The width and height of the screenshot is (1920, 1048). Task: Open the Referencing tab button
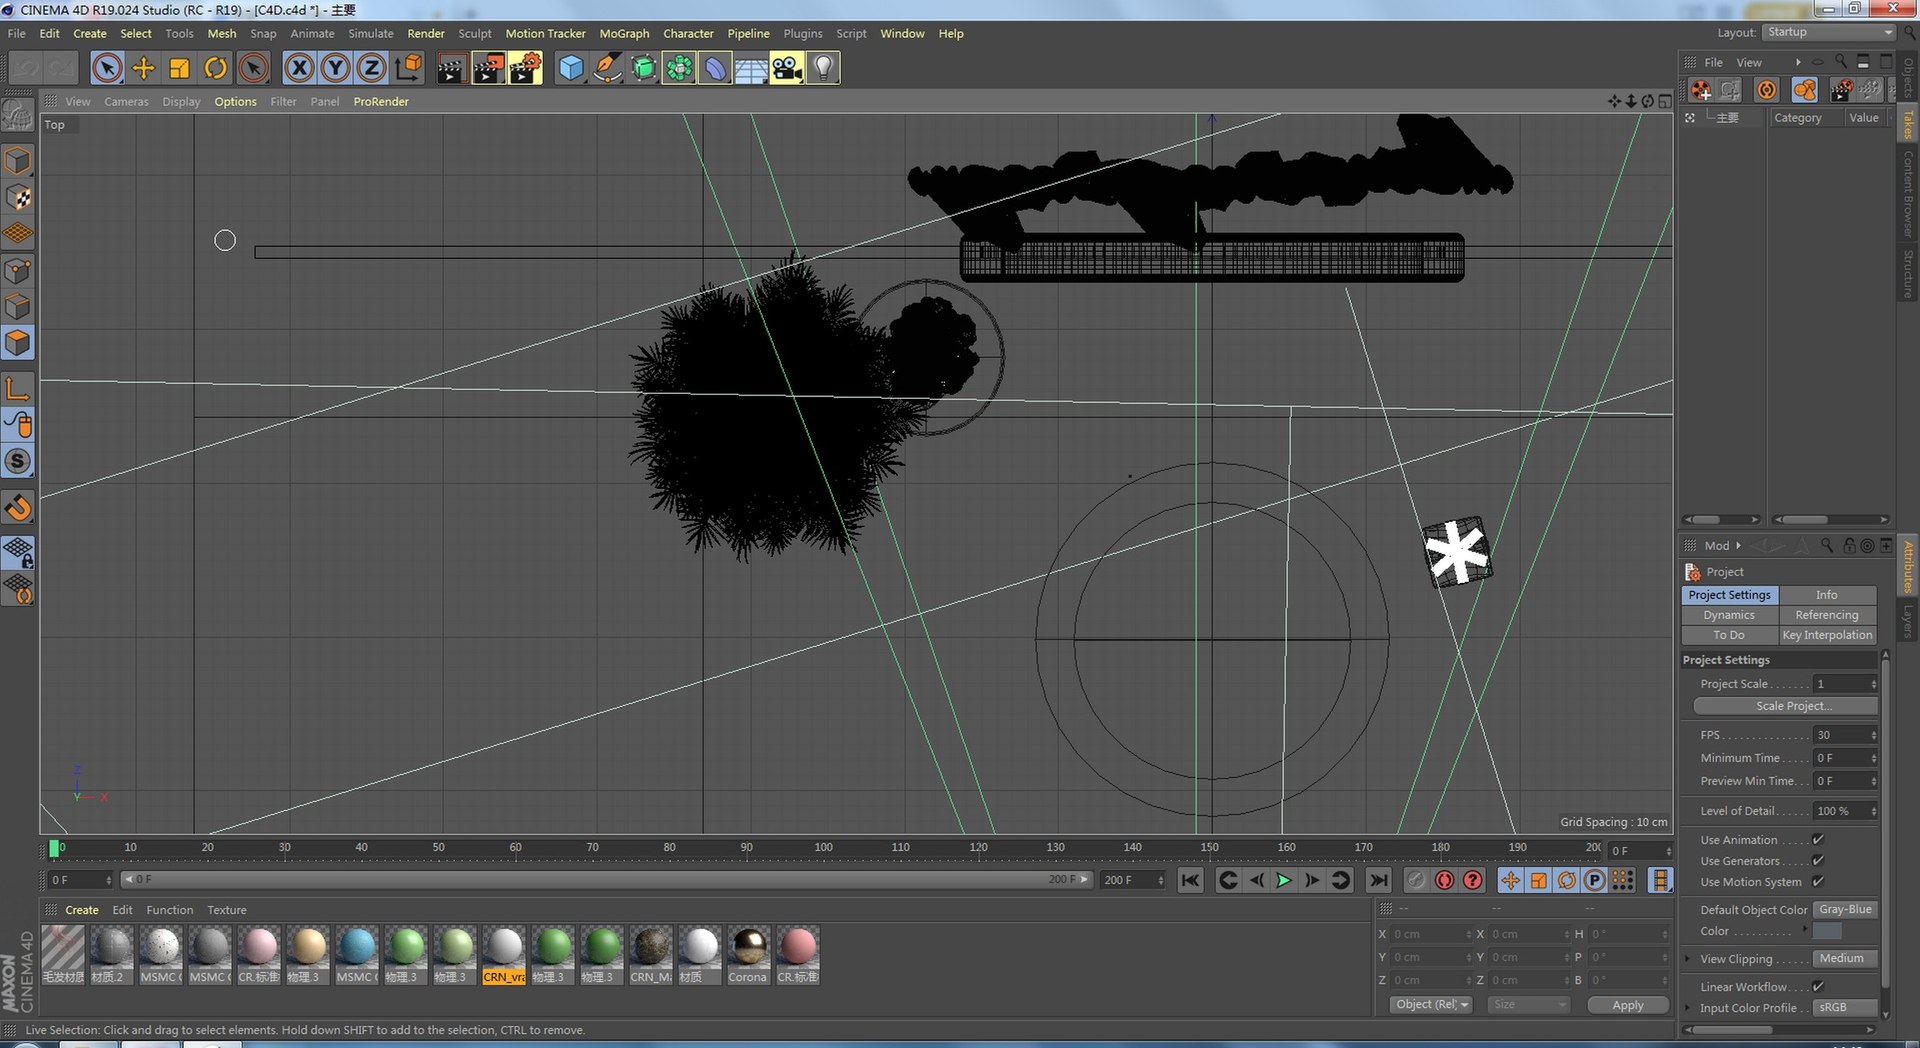click(1828, 615)
